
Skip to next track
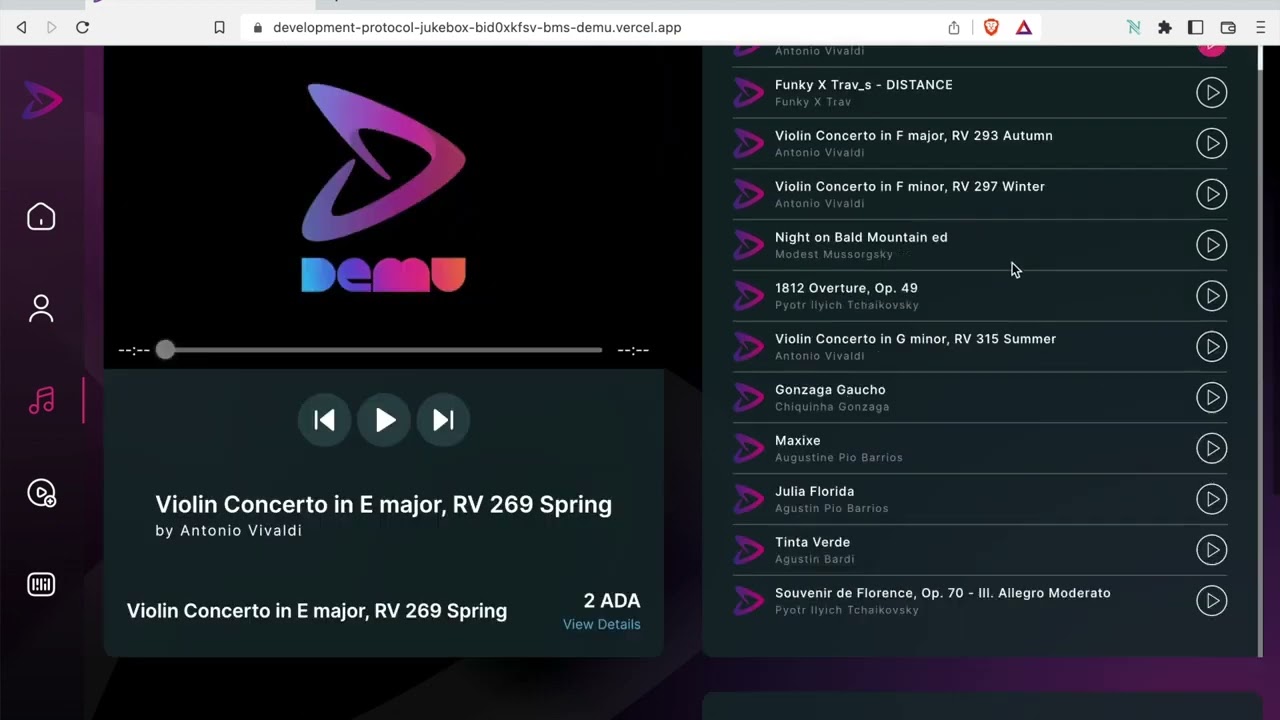click(x=443, y=421)
